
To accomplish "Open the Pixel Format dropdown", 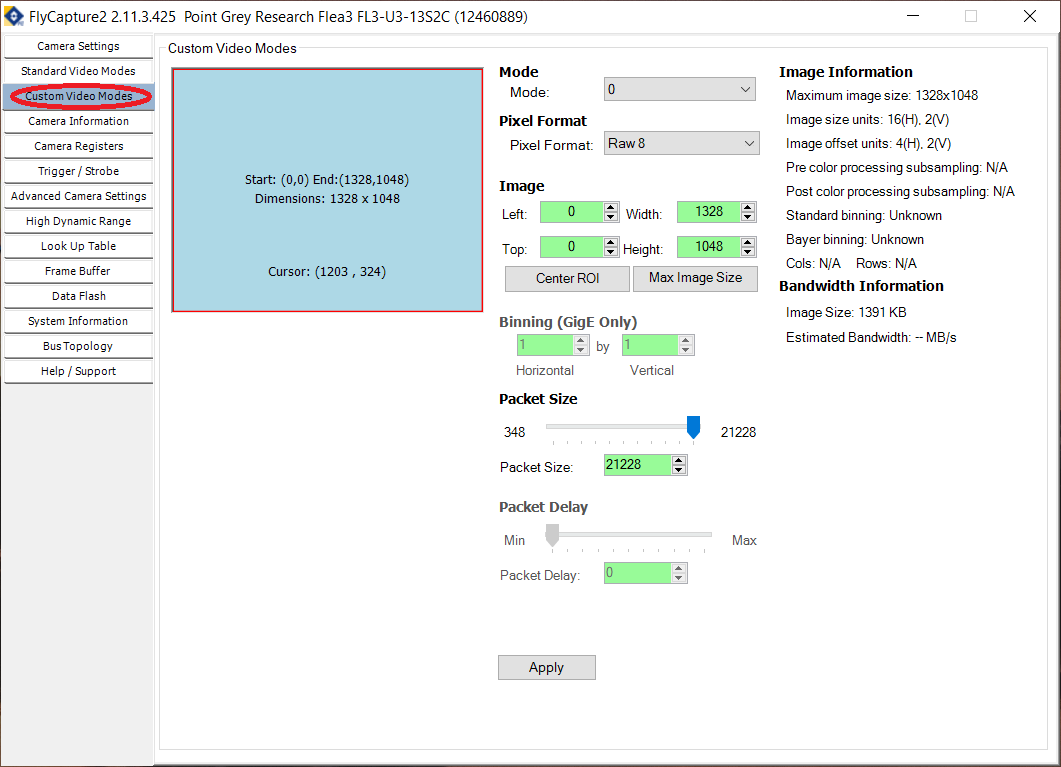I will pyautogui.click(x=681, y=142).
